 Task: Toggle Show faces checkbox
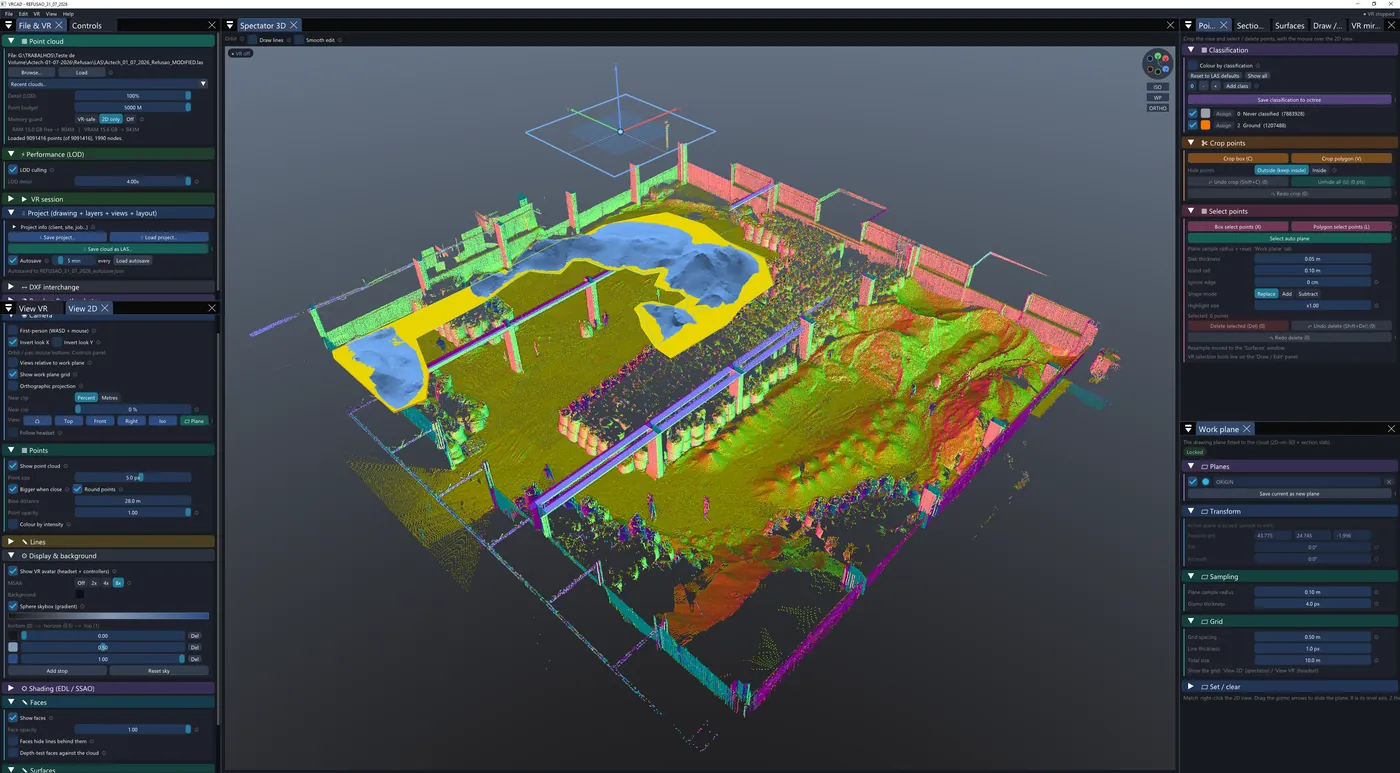point(13,718)
